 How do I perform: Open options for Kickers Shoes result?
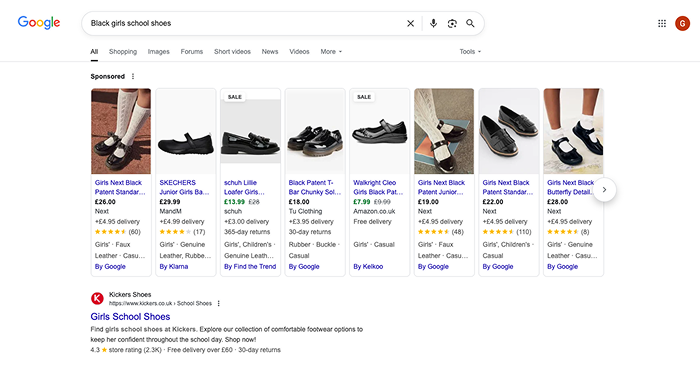(218, 303)
